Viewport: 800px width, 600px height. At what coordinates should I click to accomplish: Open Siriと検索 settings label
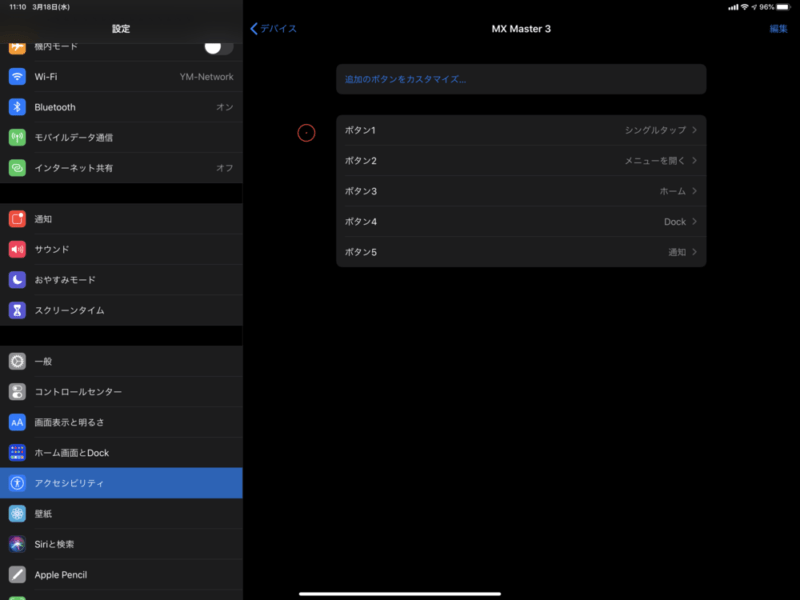click(54, 544)
